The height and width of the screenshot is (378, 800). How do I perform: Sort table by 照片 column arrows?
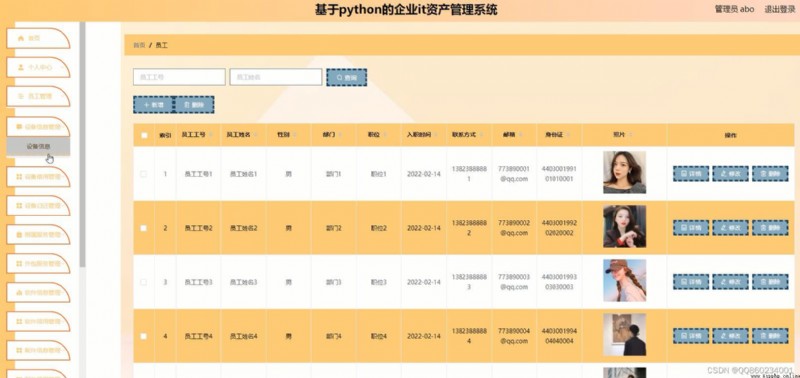[x=631, y=135]
